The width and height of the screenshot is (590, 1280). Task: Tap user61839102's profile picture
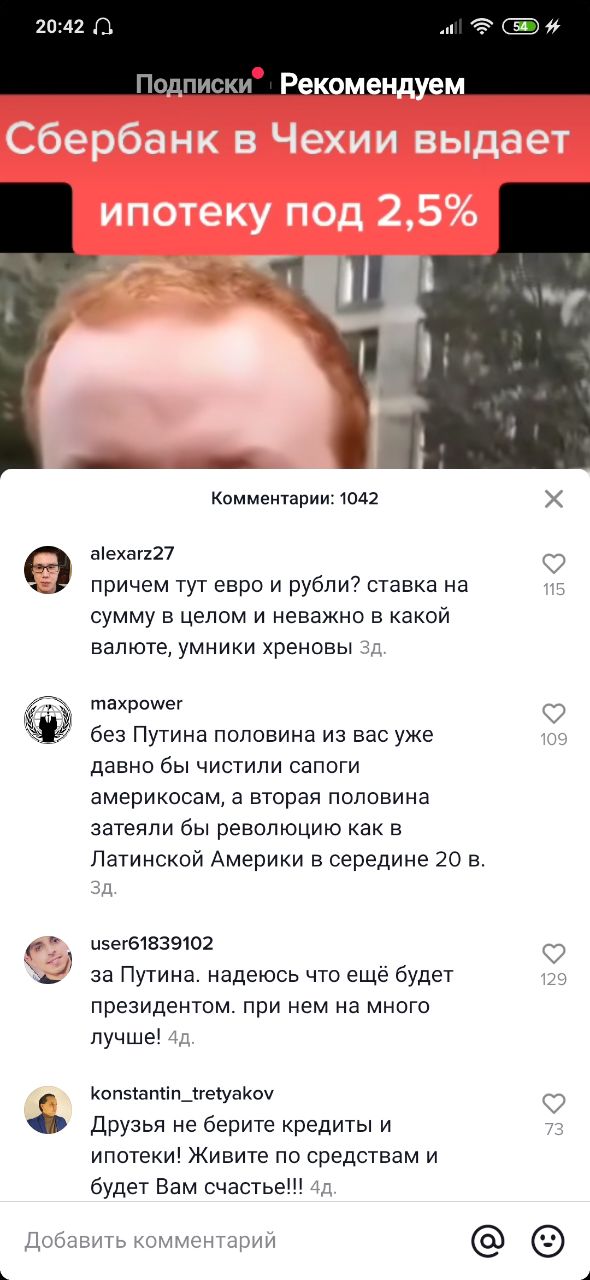(x=48, y=960)
